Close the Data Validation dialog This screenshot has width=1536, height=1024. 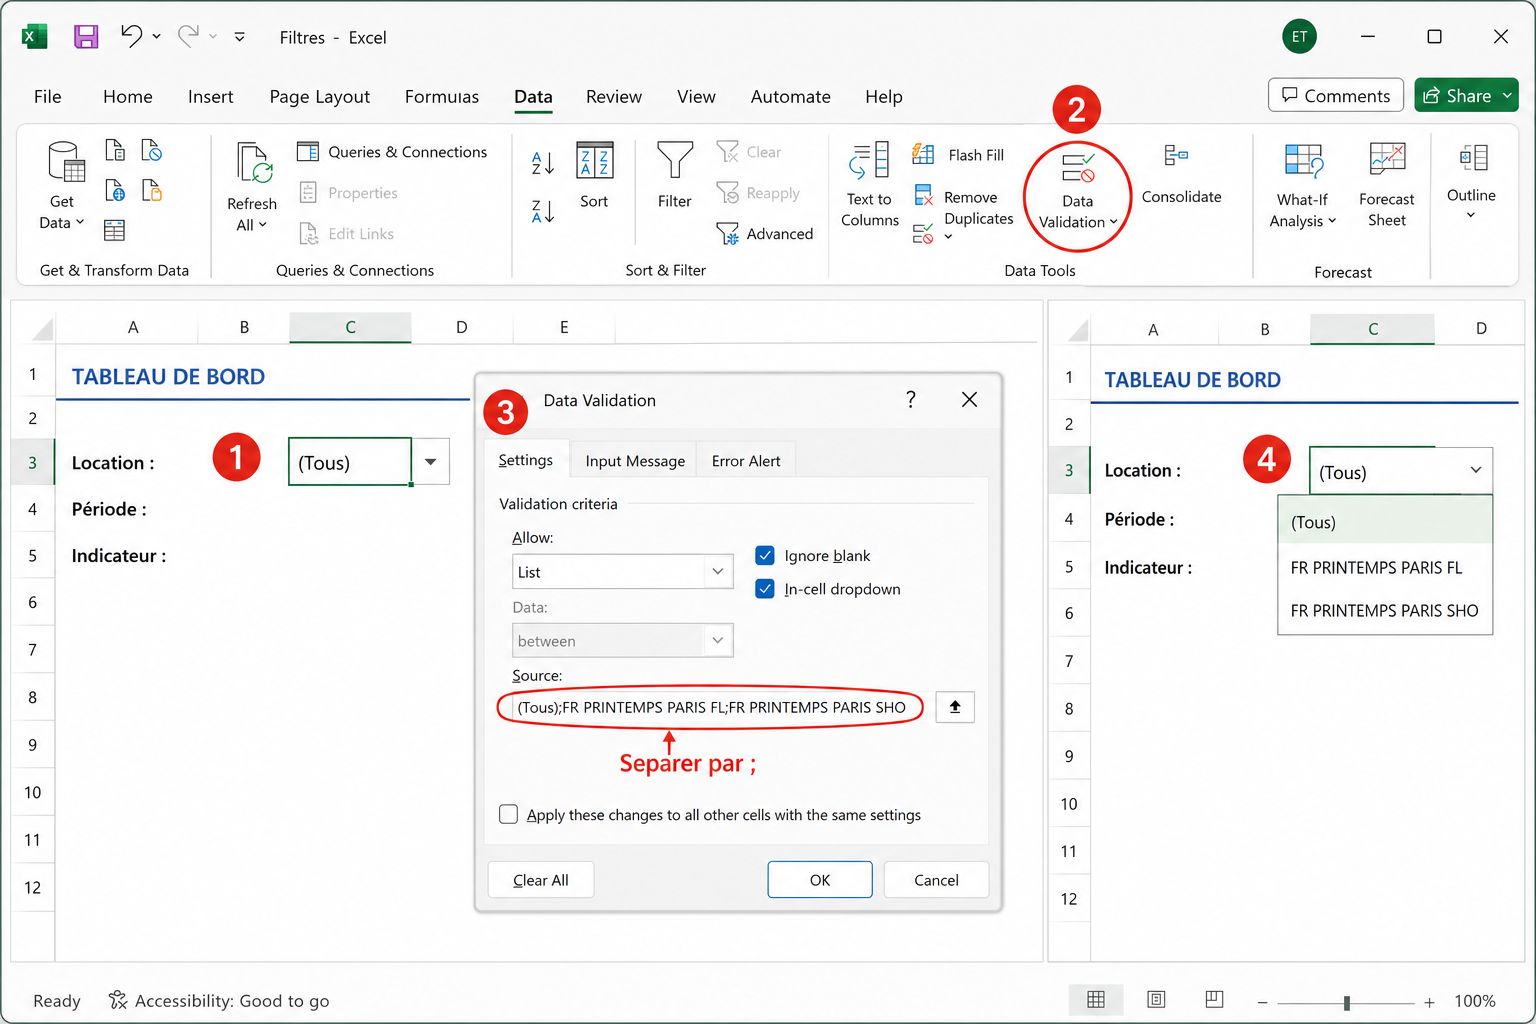tap(969, 399)
